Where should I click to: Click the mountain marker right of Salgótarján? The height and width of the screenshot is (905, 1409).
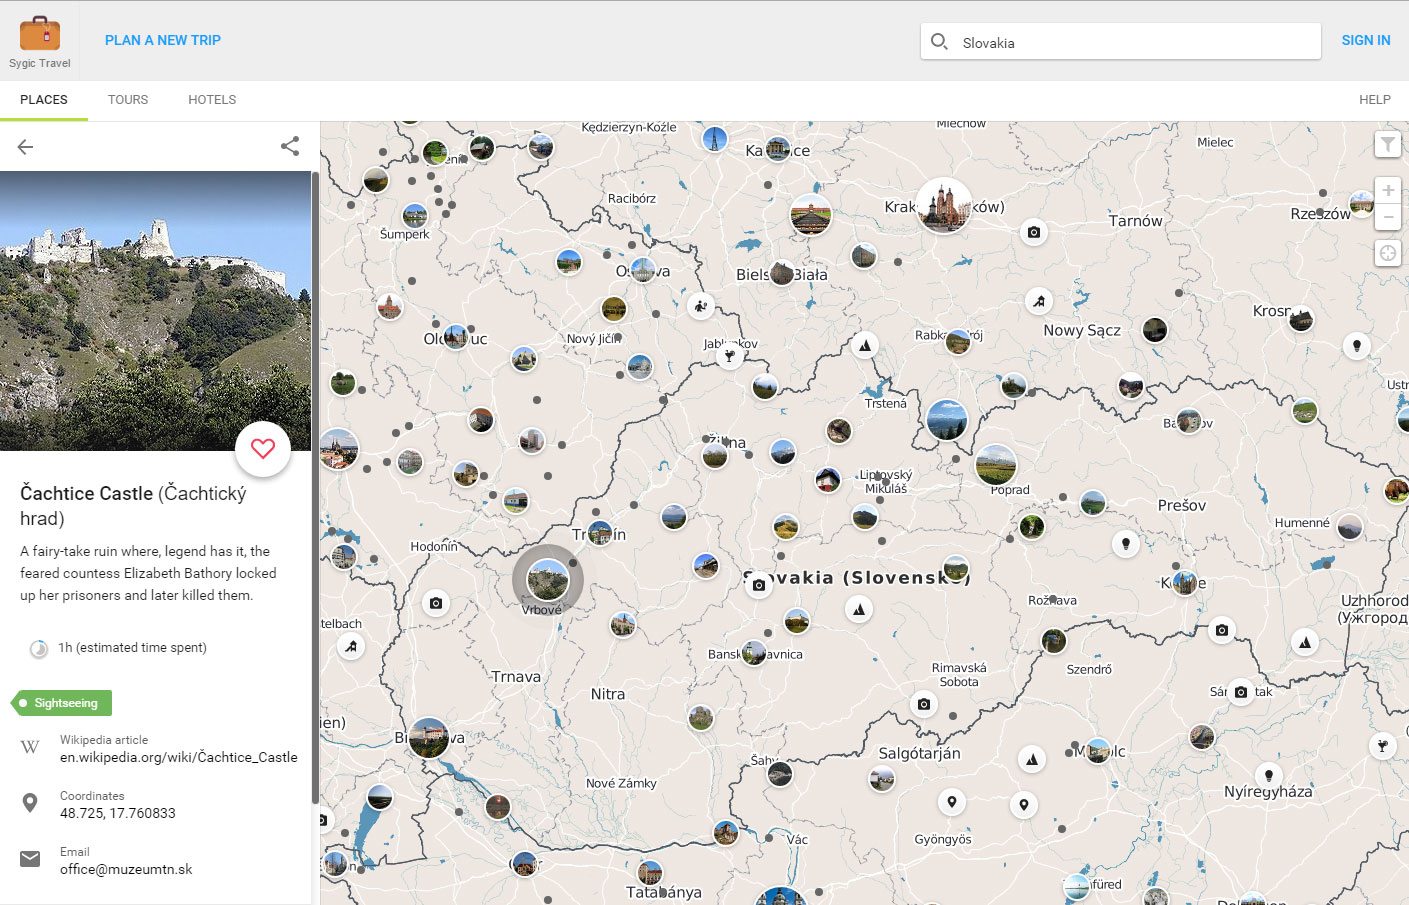(1032, 760)
